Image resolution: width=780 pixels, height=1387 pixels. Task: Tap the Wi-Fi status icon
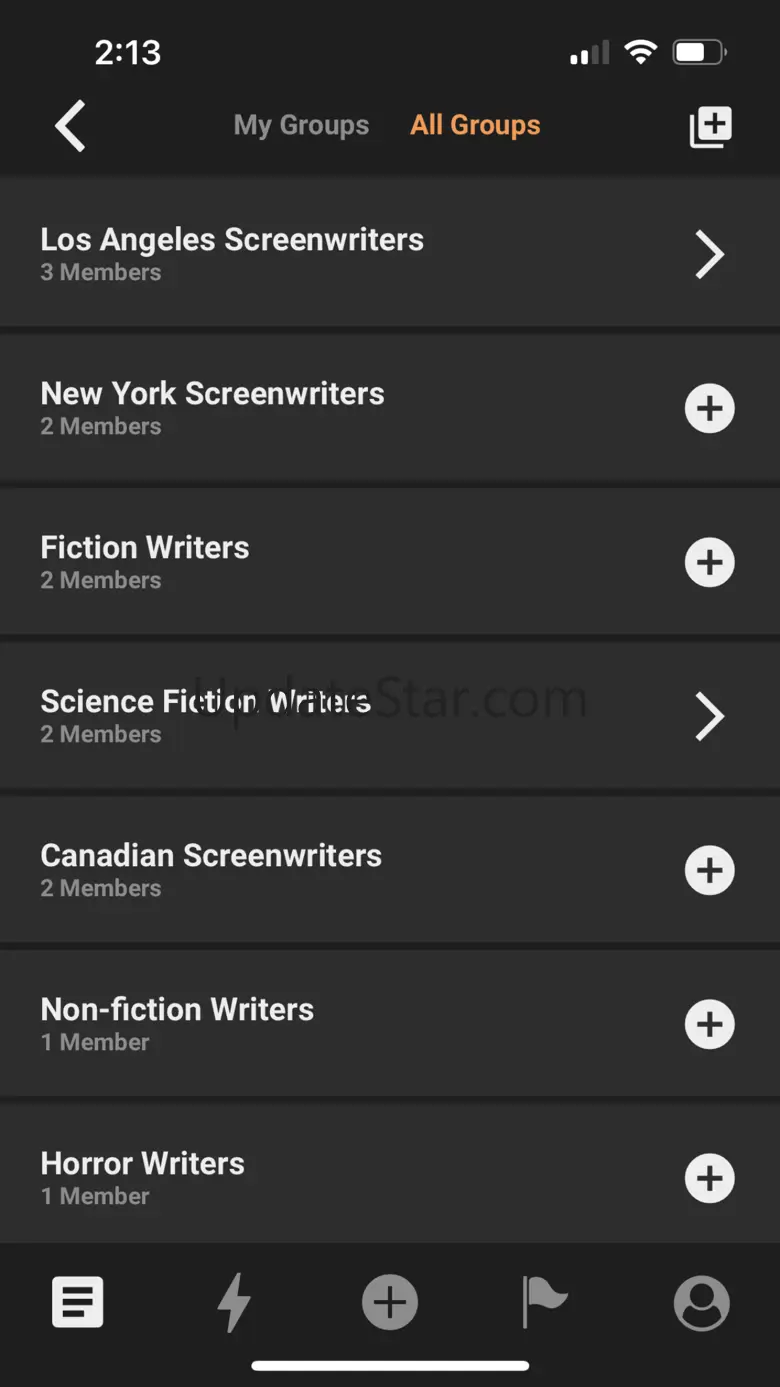point(640,52)
